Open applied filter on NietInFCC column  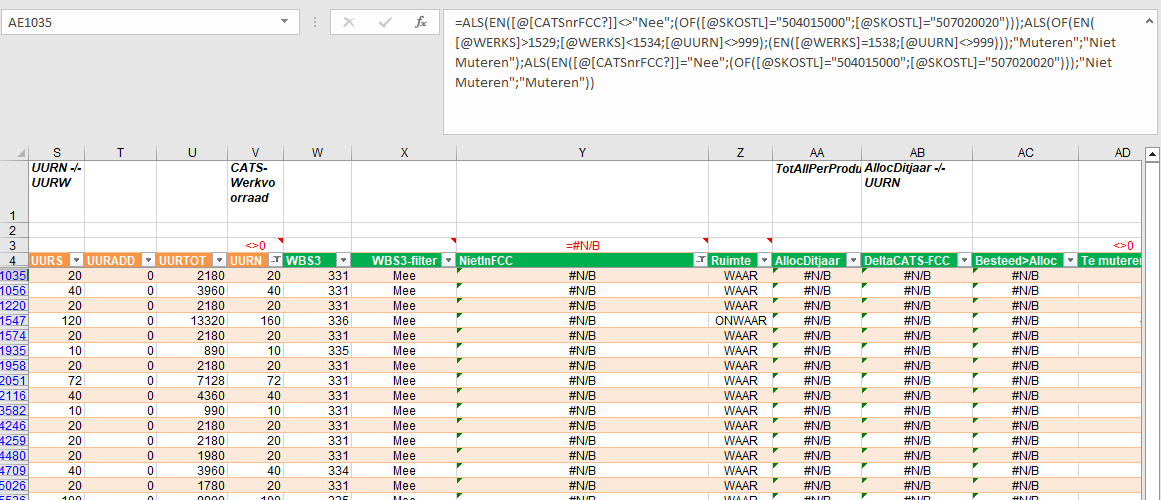pyautogui.click(x=700, y=260)
